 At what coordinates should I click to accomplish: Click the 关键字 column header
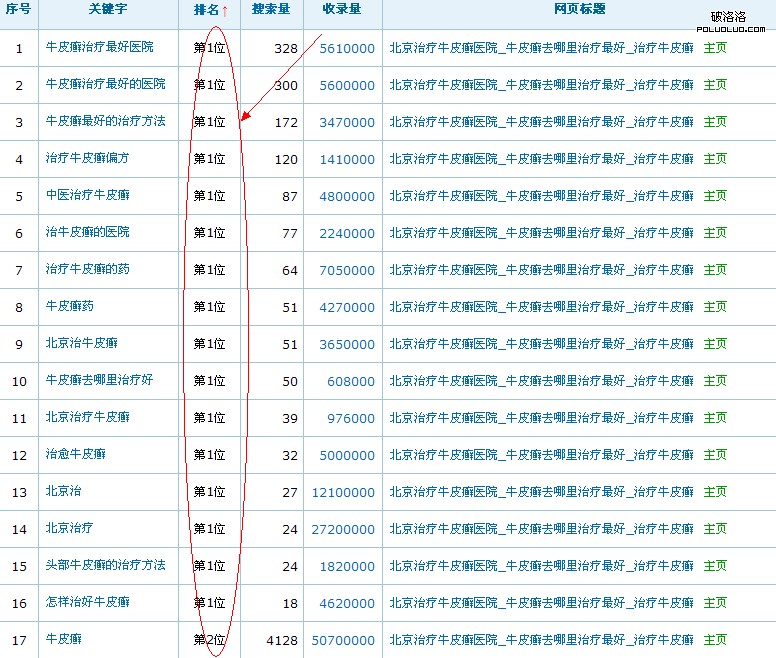(x=108, y=10)
